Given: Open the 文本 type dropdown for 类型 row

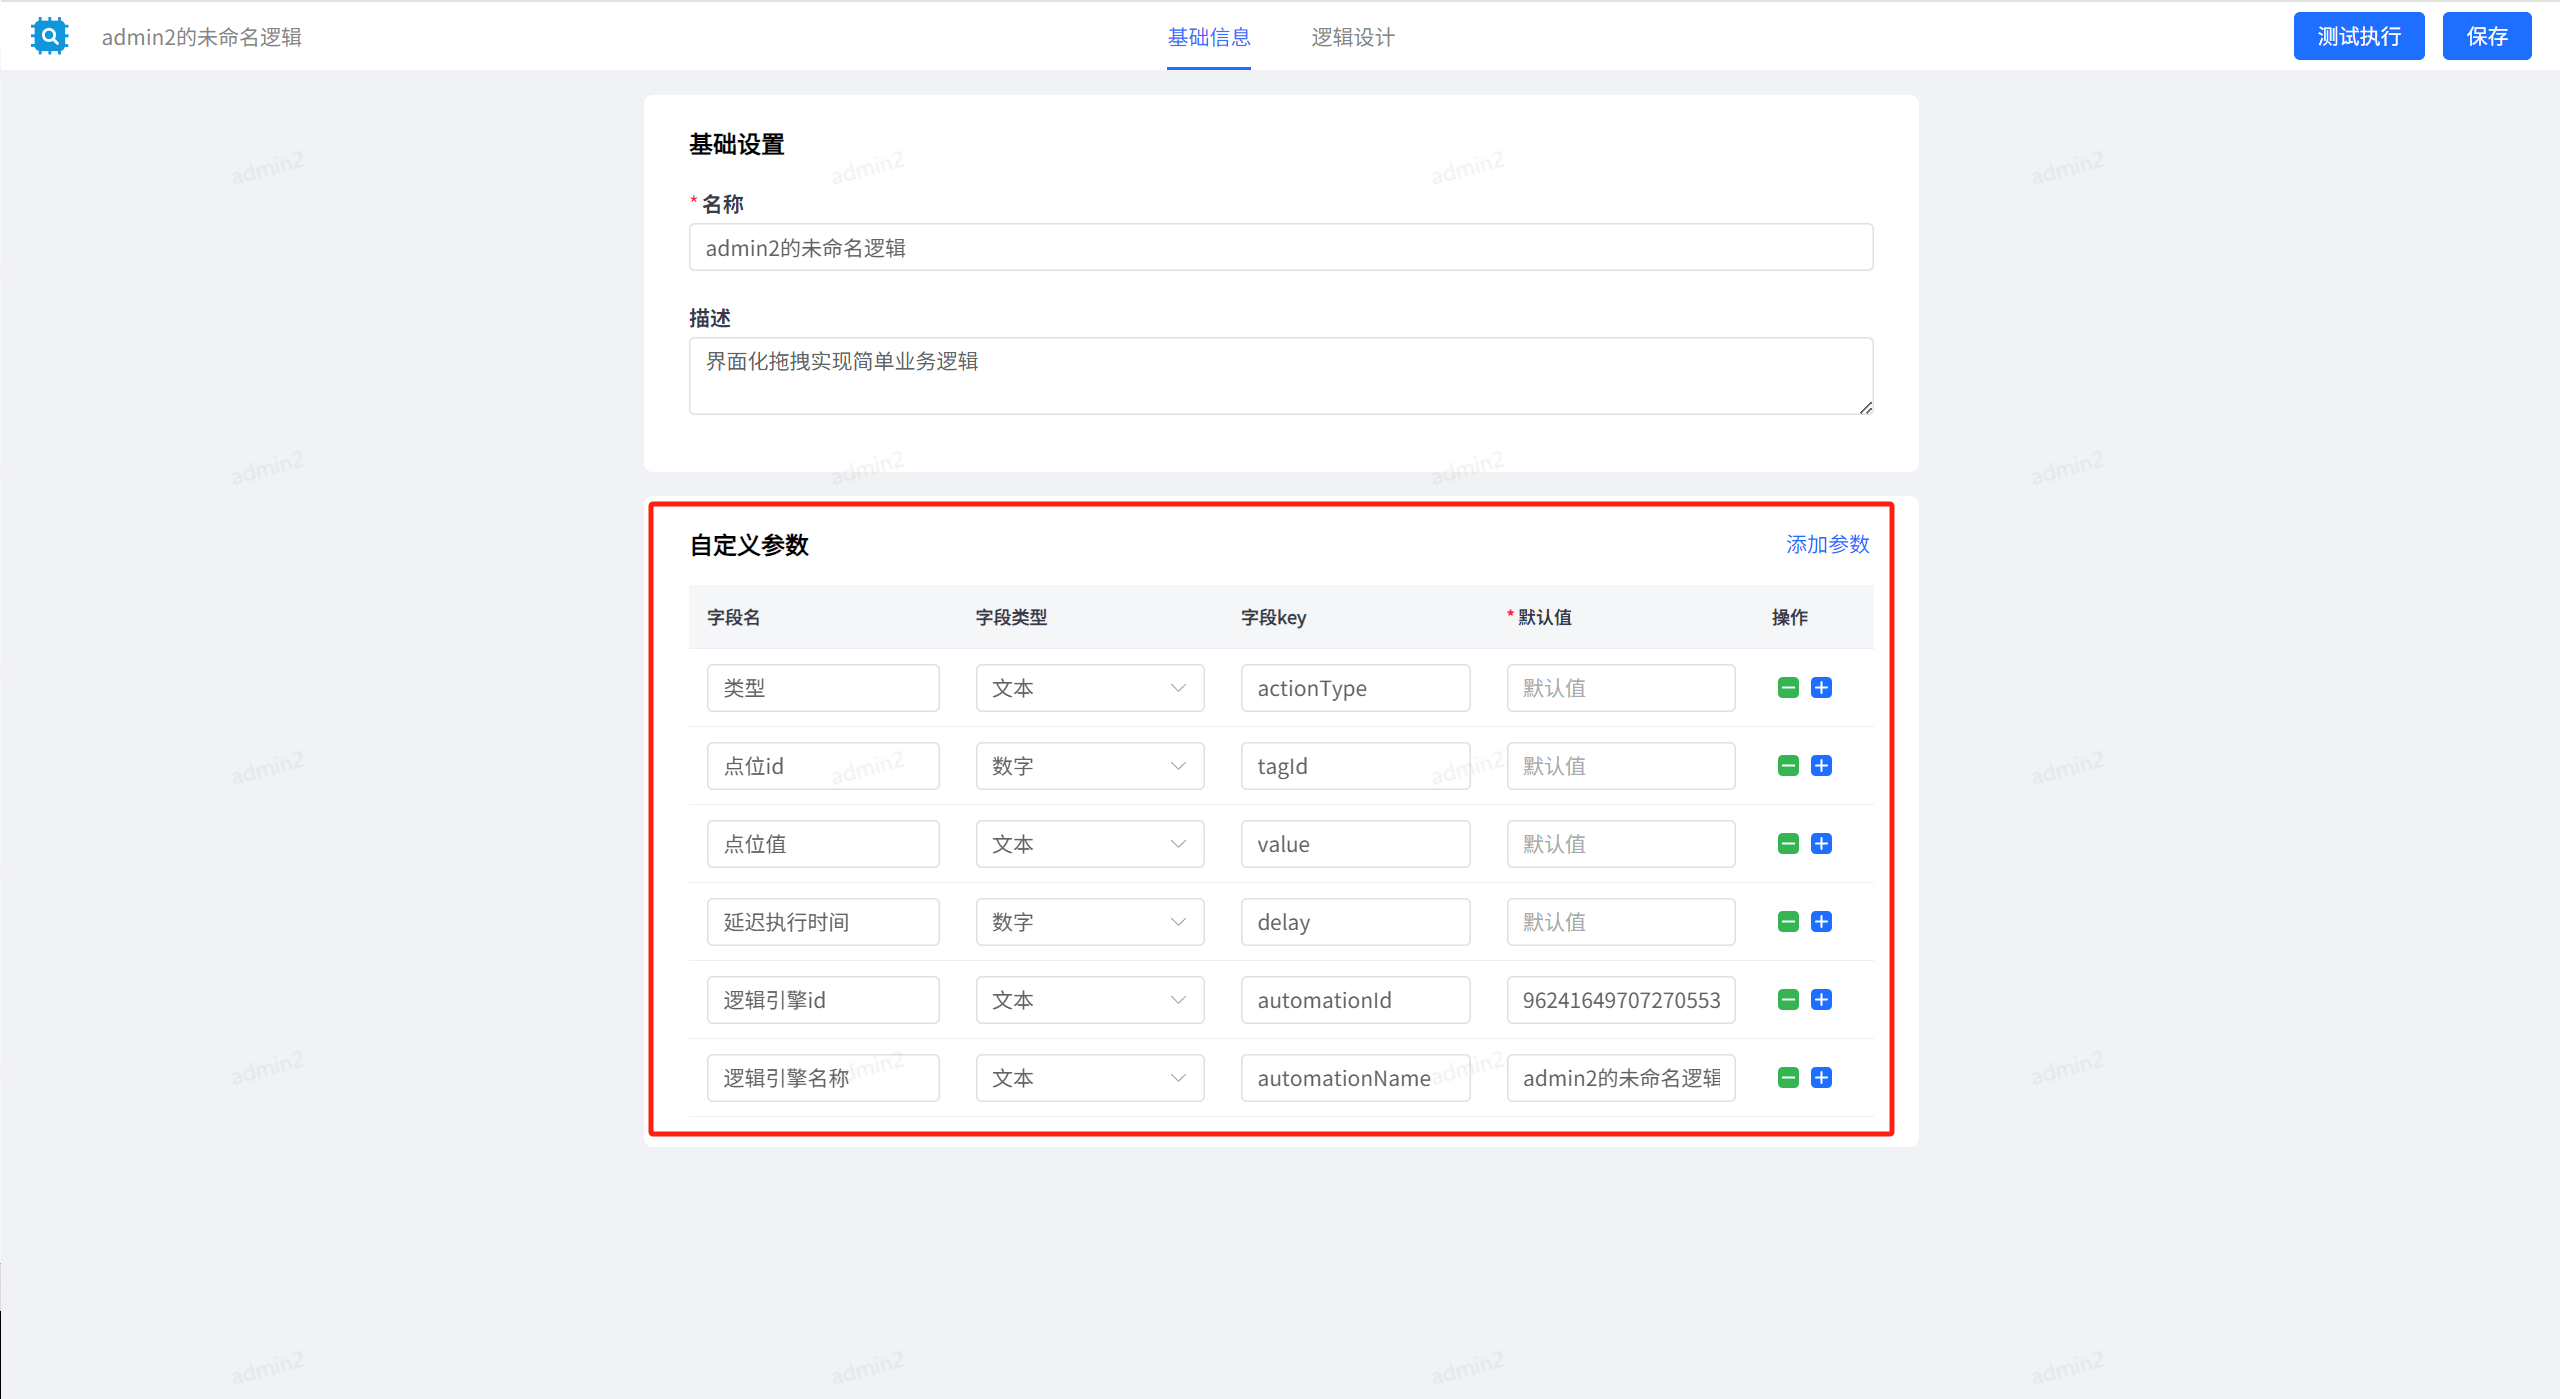Looking at the screenshot, I should 1089,687.
